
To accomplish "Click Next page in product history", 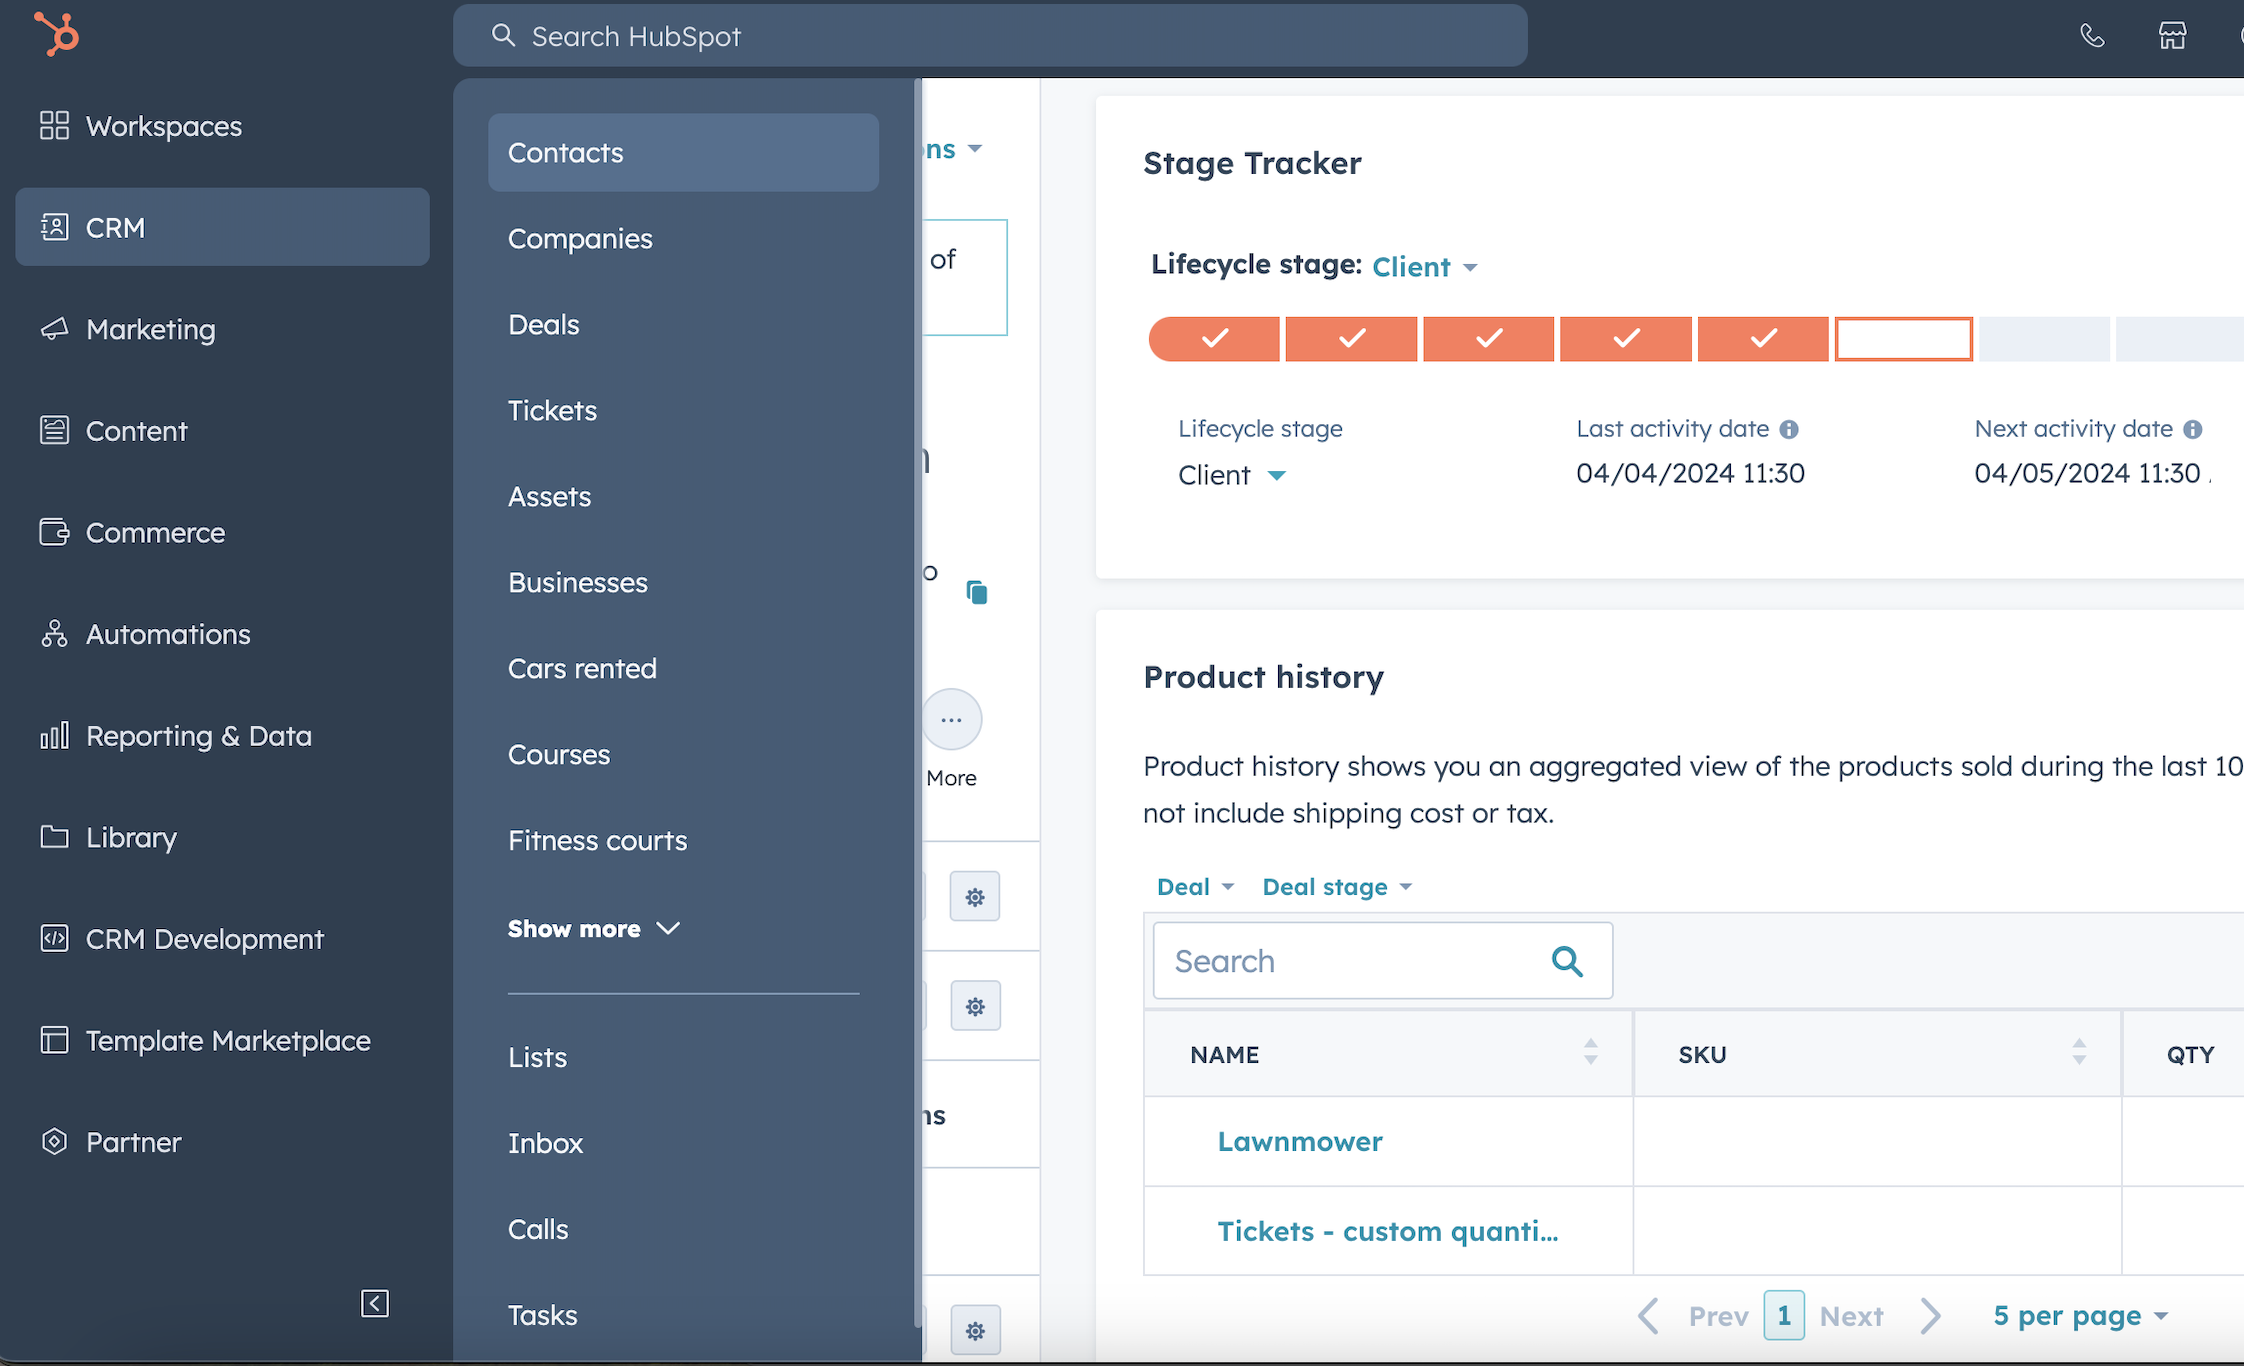I will click(1851, 1315).
